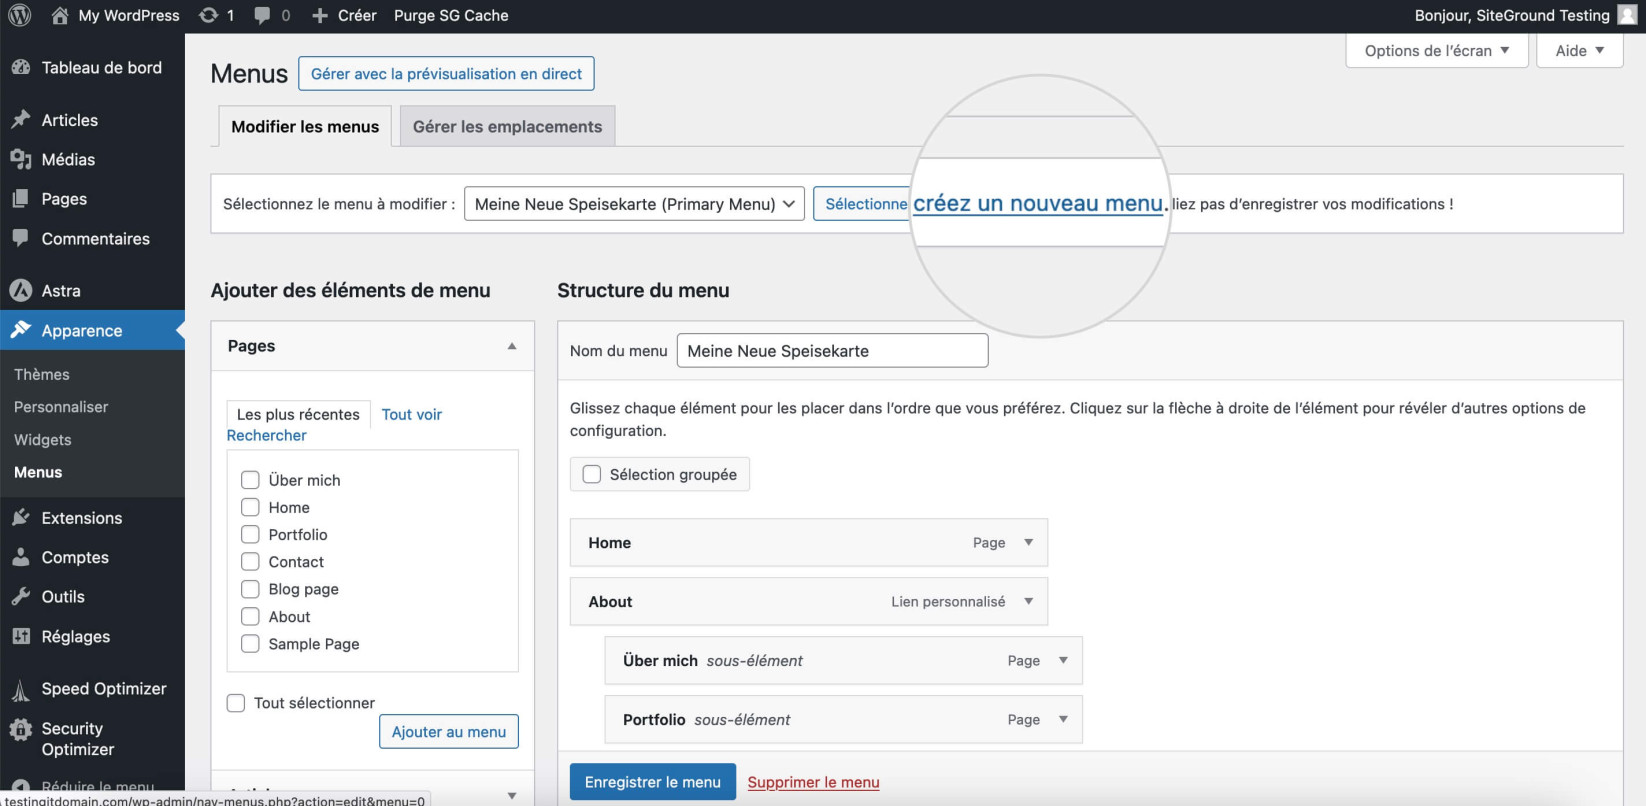Collapse the Pages accordion panel
This screenshot has height=806, width=1646.
(512, 346)
